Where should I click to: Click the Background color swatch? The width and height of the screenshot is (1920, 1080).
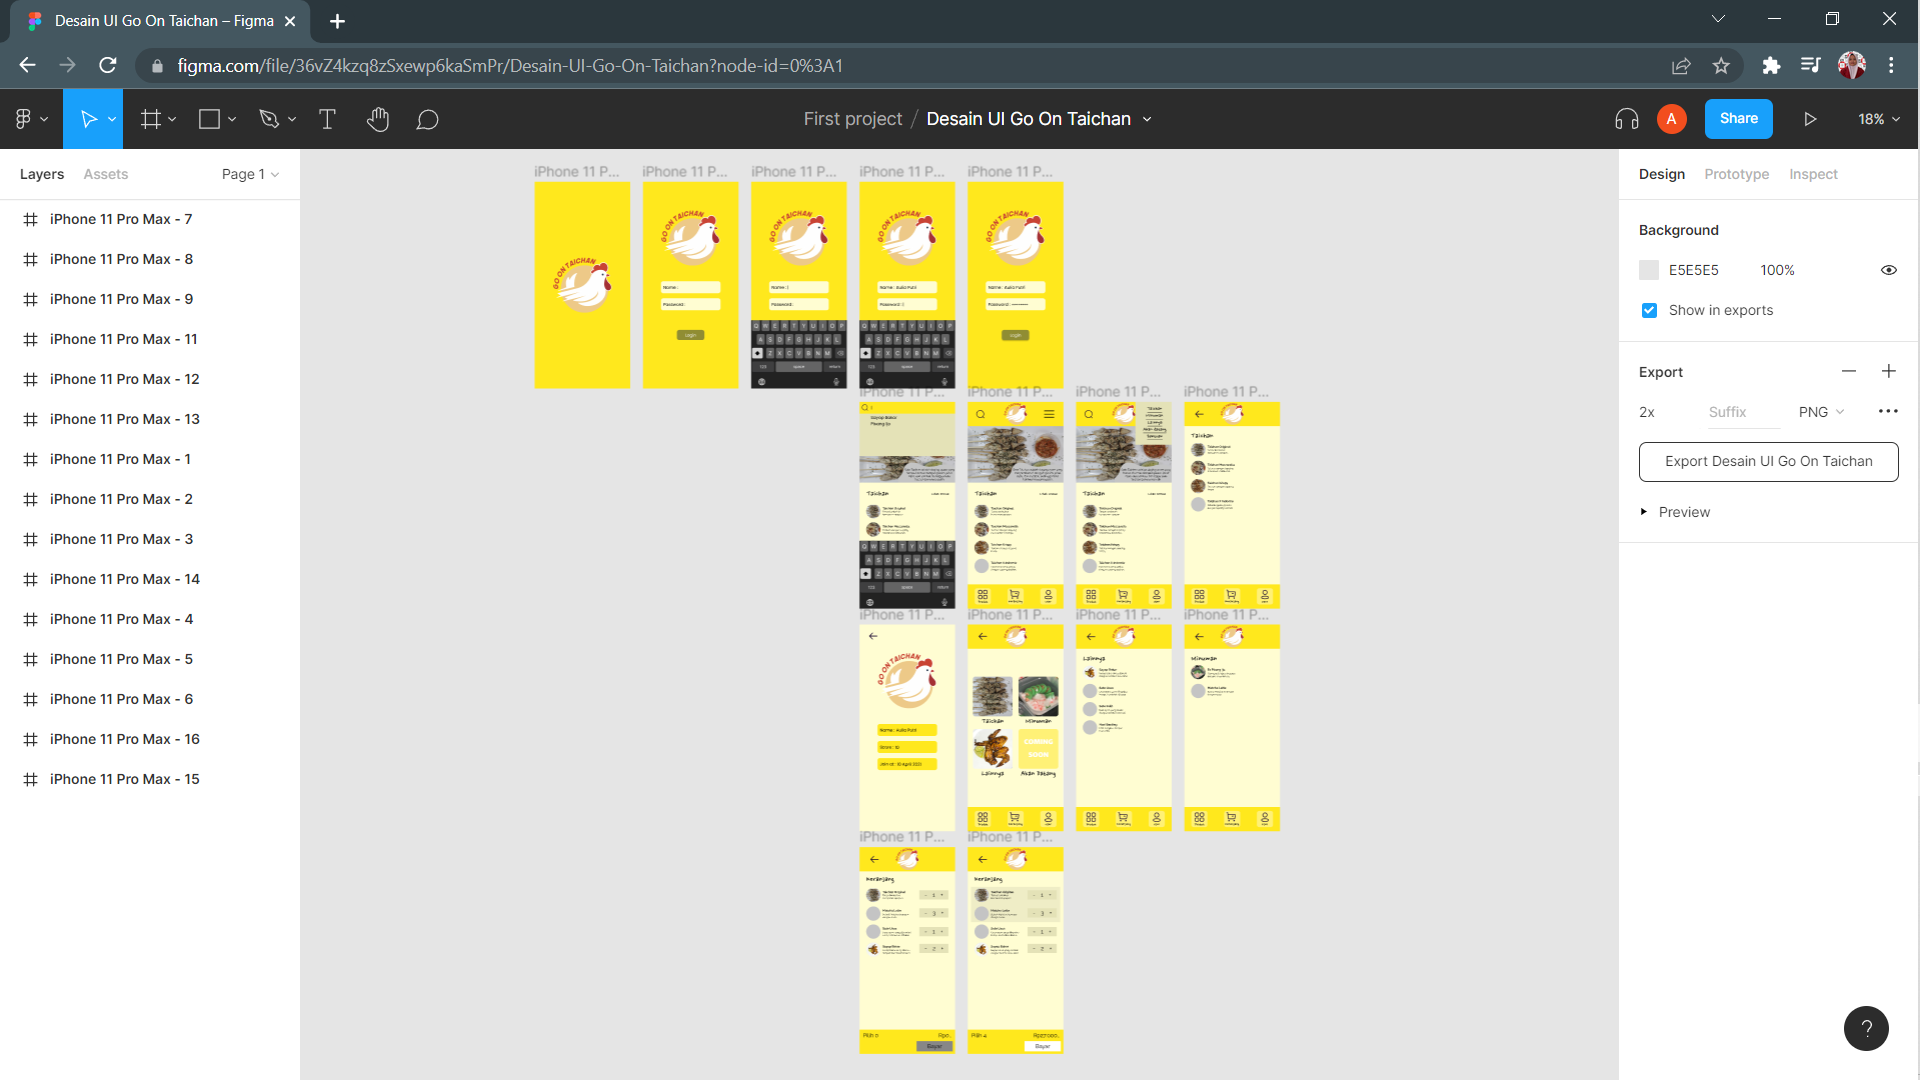click(1648, 269)
